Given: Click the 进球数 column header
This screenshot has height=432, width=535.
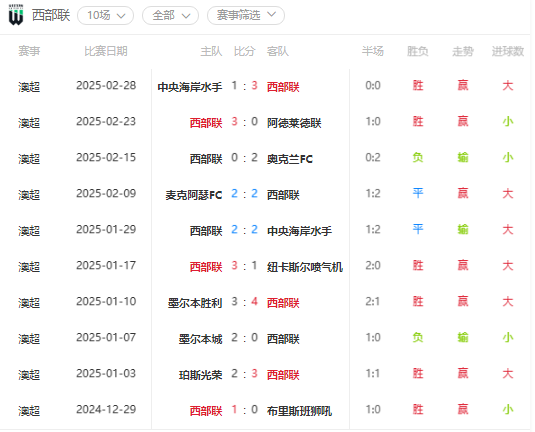Looking at the screenshot, I should [x=508, y=51].
